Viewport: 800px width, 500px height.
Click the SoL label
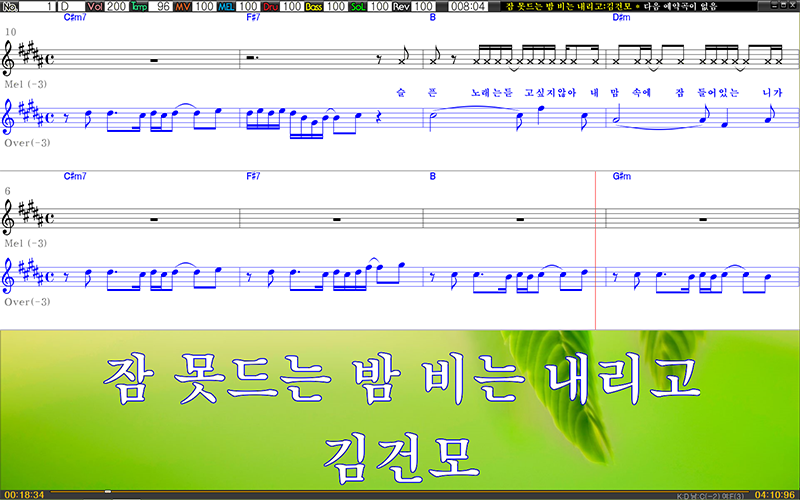[358, 6]
